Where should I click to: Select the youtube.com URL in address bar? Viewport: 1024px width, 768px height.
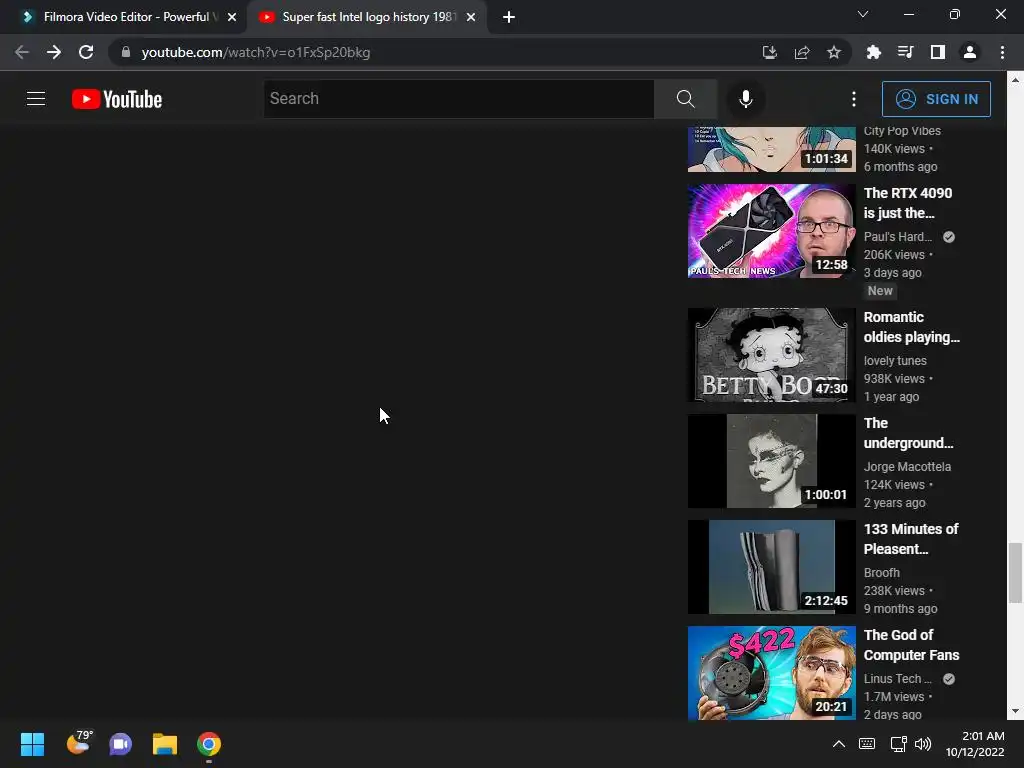click(x=255, y=52)
